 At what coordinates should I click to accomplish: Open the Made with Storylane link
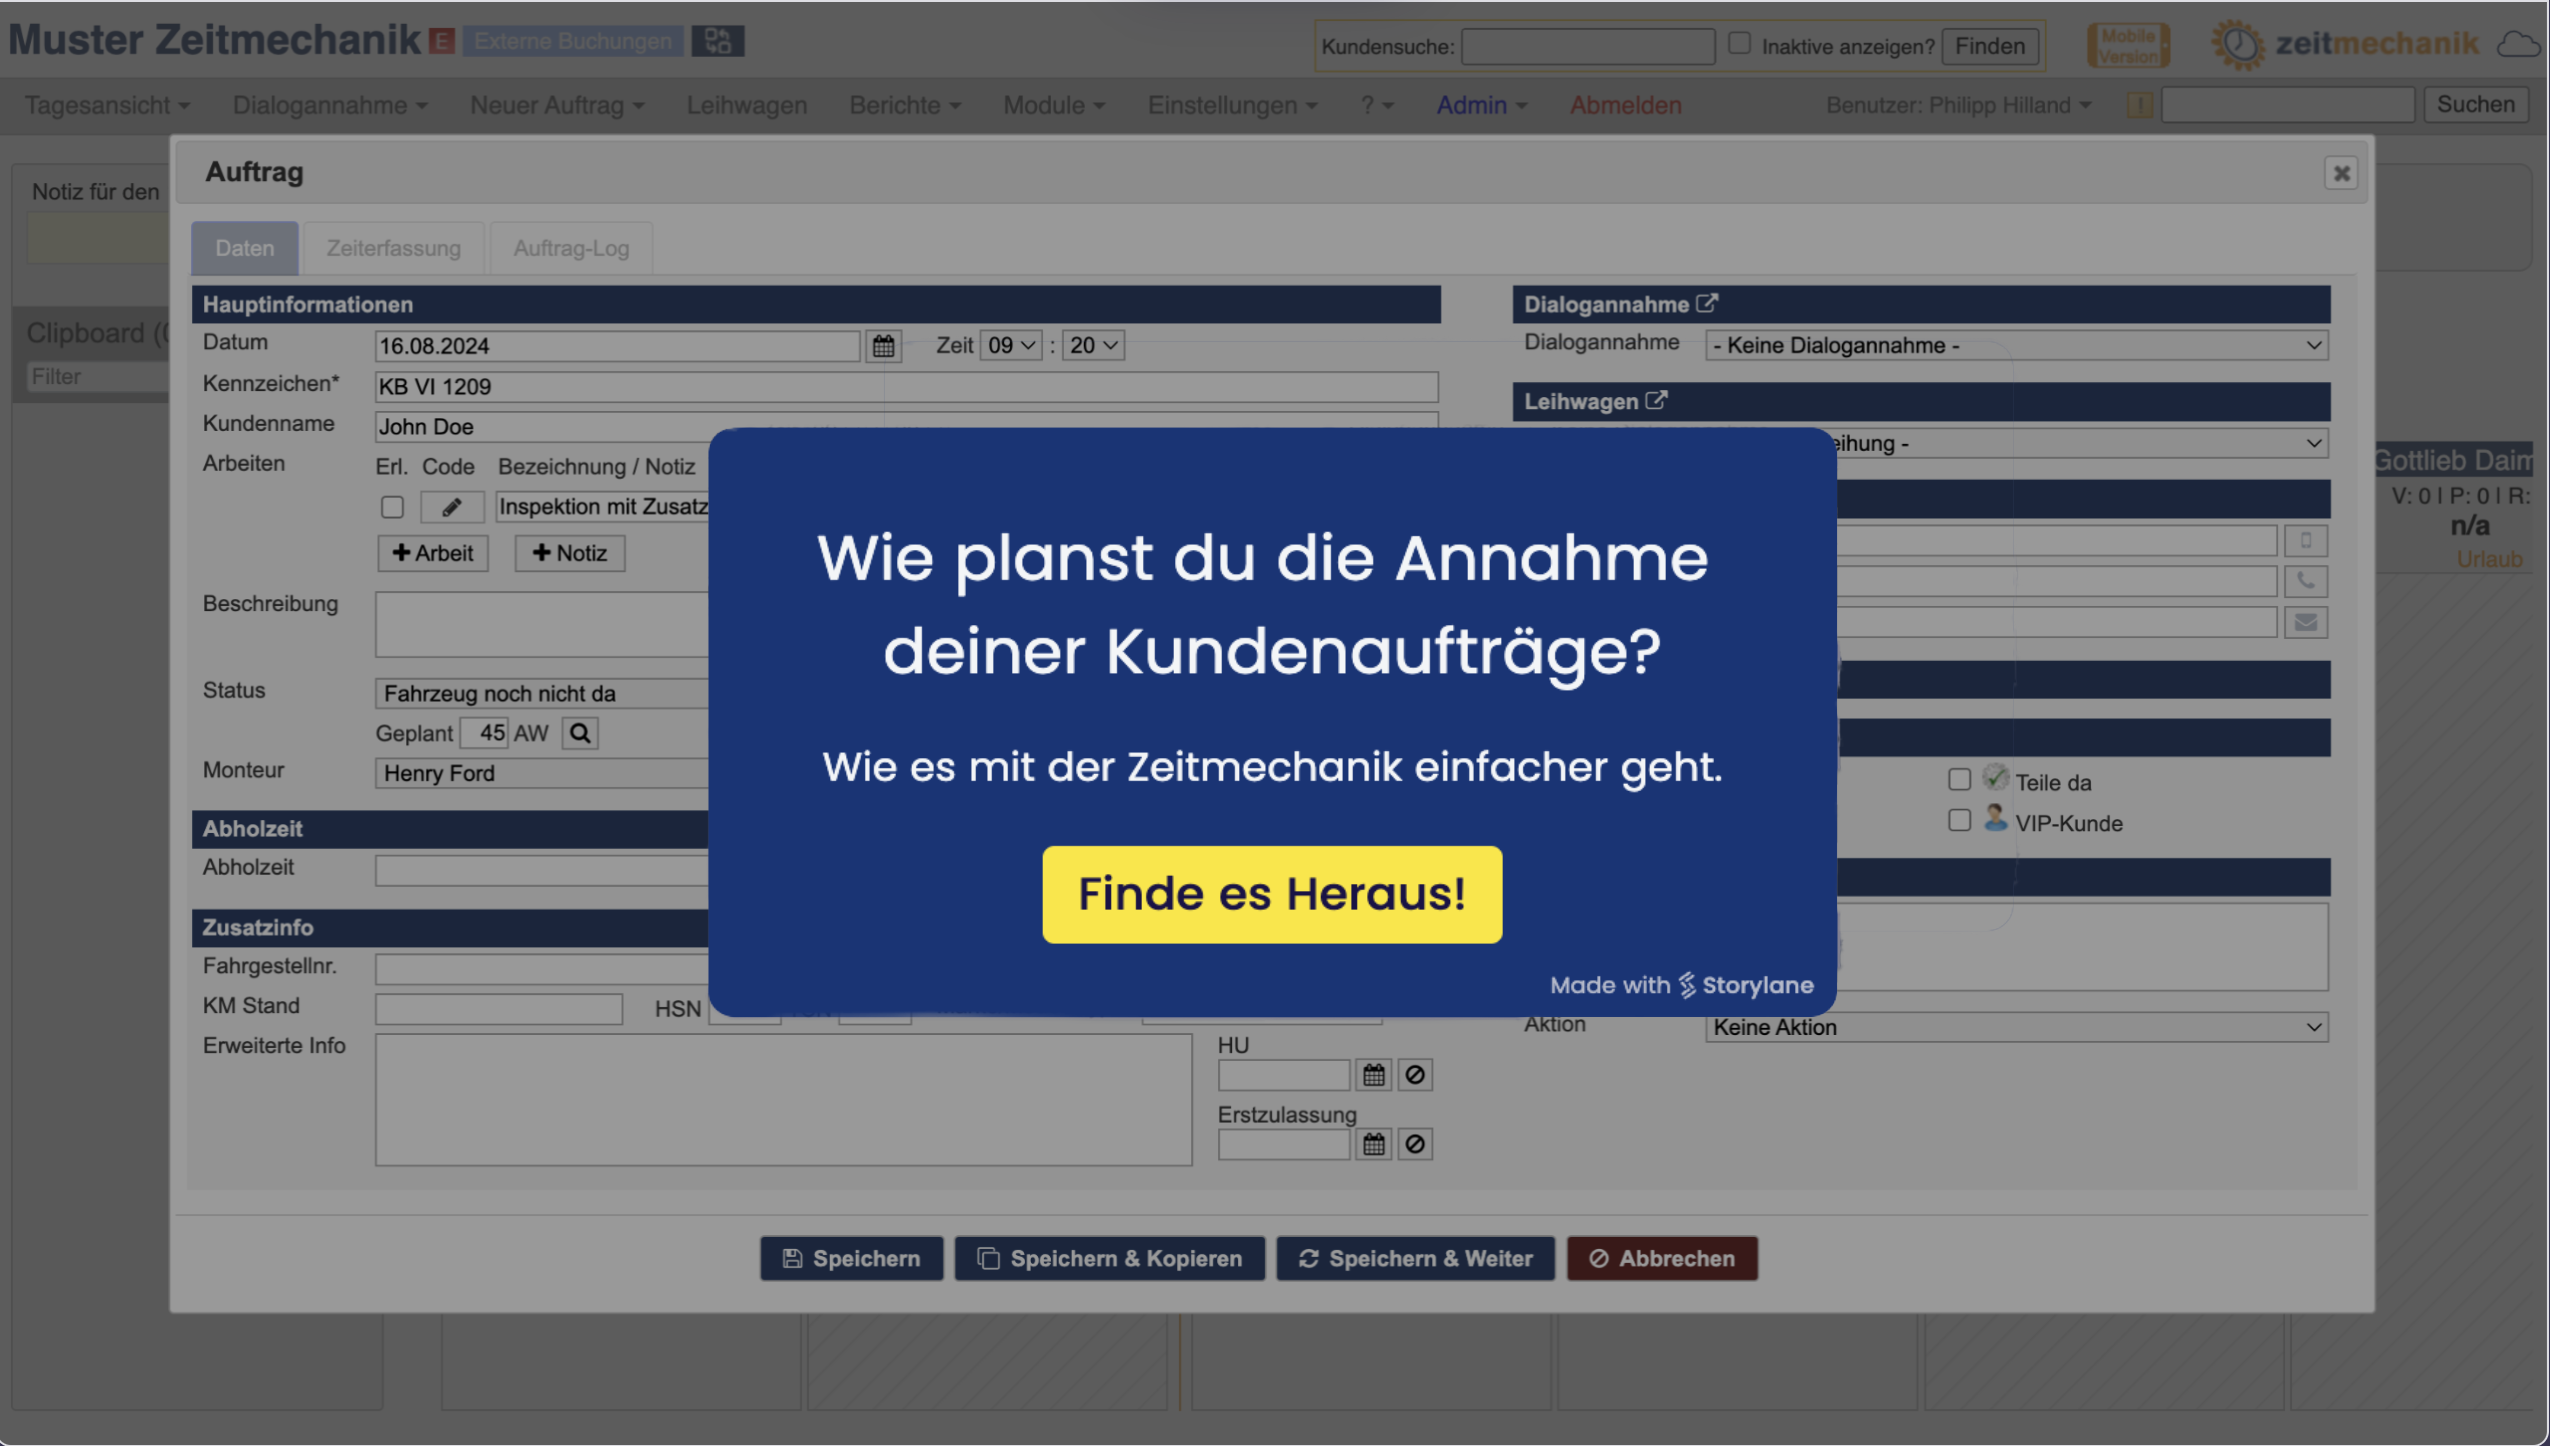[1681, 985]
